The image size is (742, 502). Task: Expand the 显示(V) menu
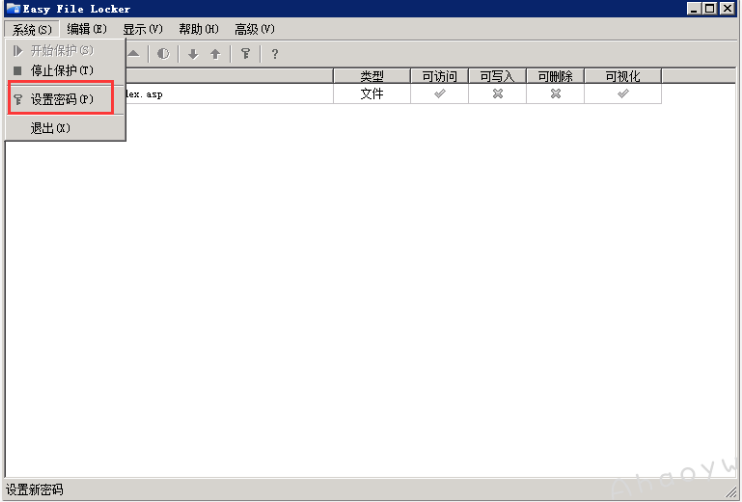point(142,30)
